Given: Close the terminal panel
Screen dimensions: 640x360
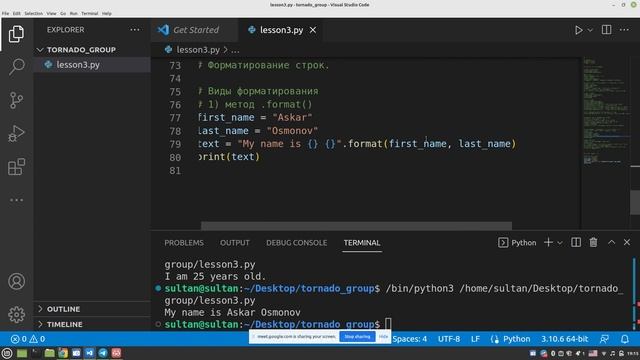Looking at the screenshot, I should click(627, 242).
